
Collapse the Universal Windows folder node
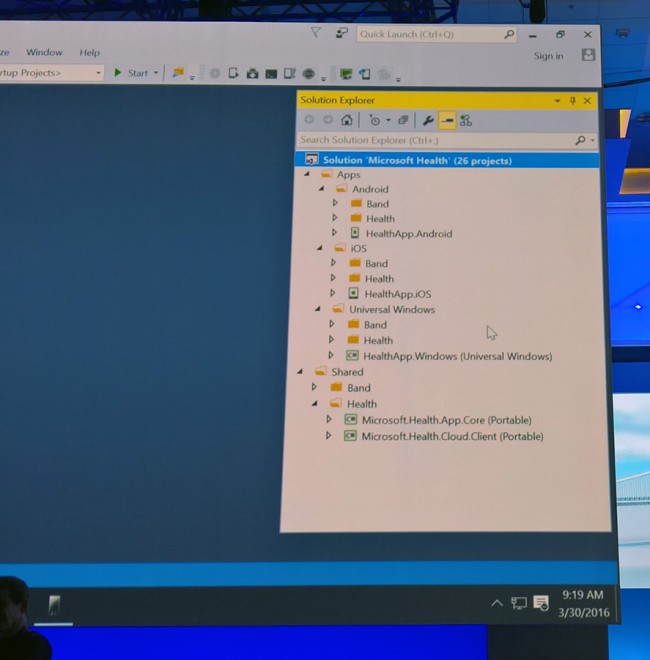[318, 309]
